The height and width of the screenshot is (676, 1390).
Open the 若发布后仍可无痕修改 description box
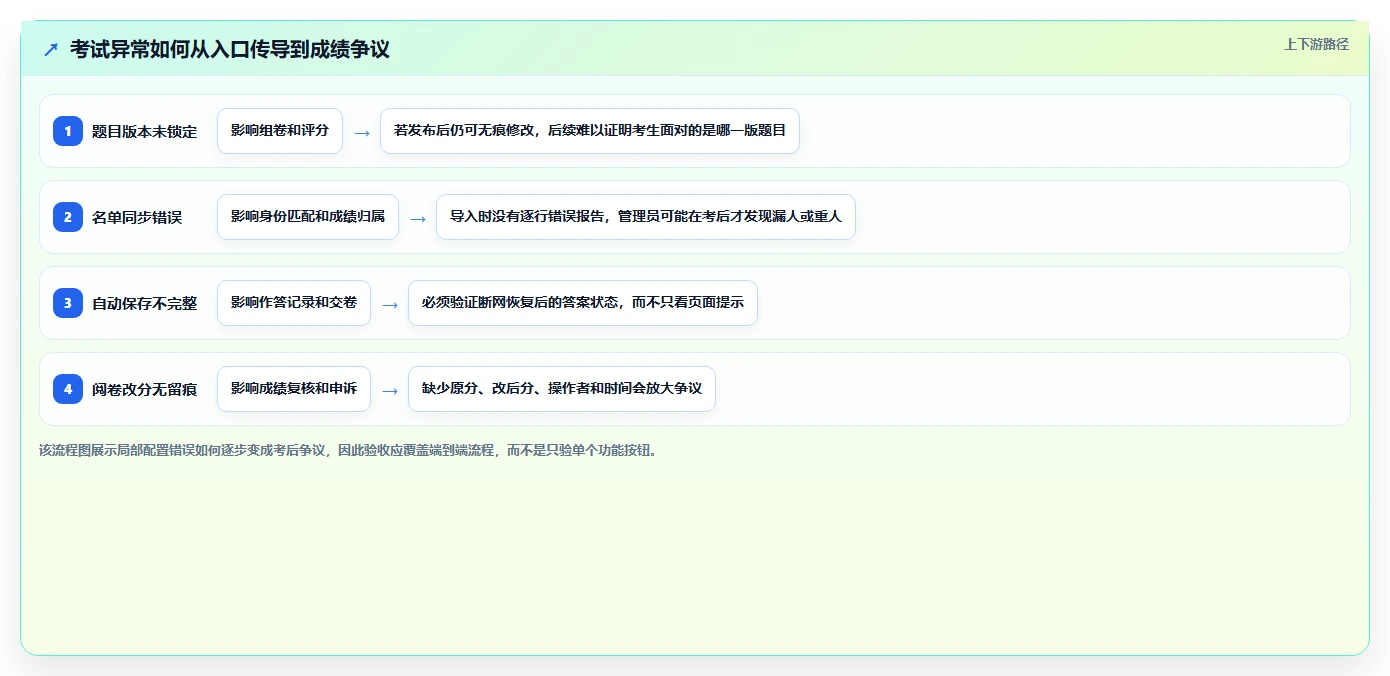tap(590, 131)
